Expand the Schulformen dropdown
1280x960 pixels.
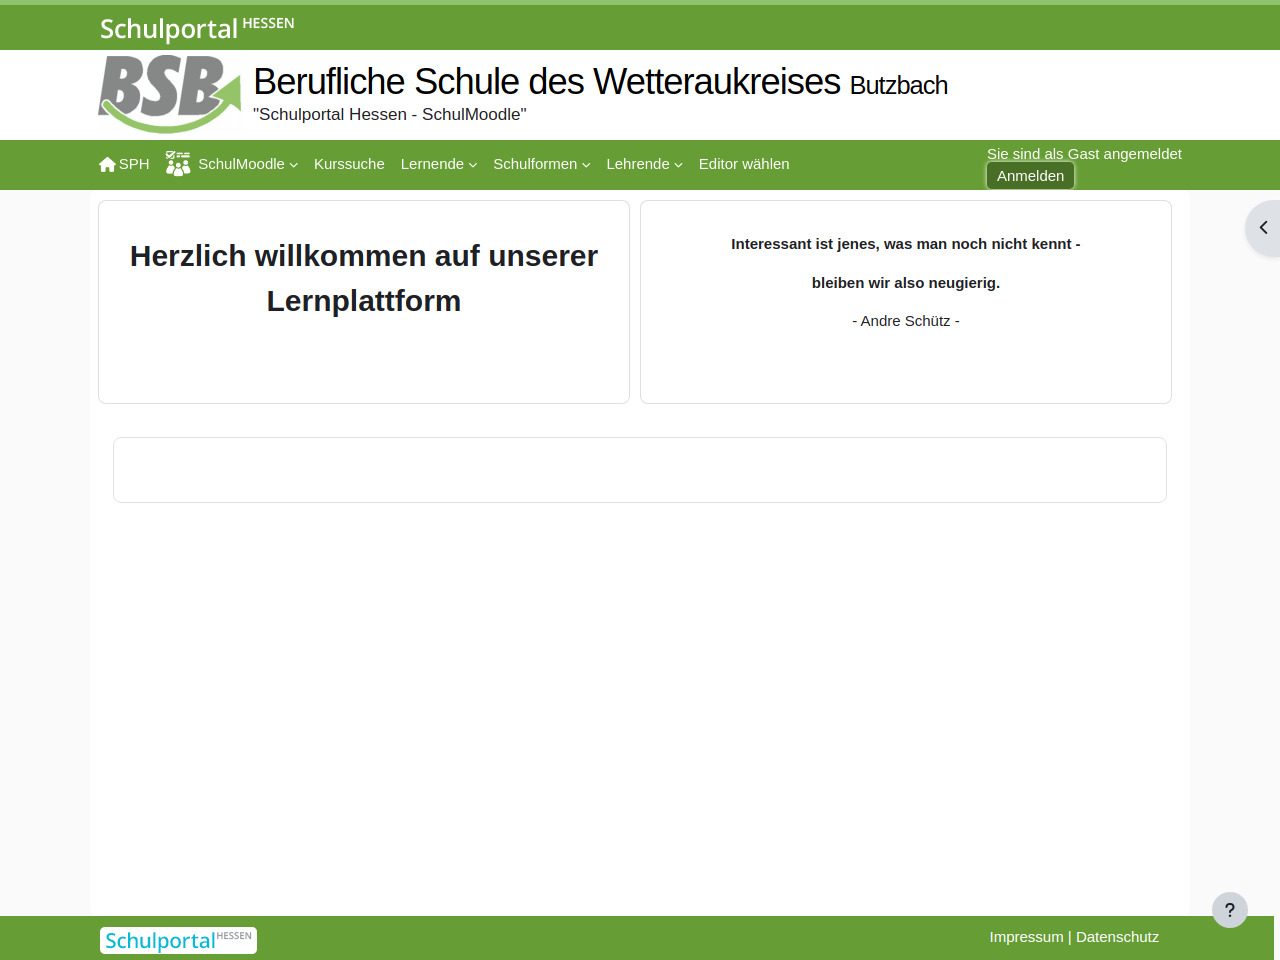pyautogui.click(x=541, y=164)
